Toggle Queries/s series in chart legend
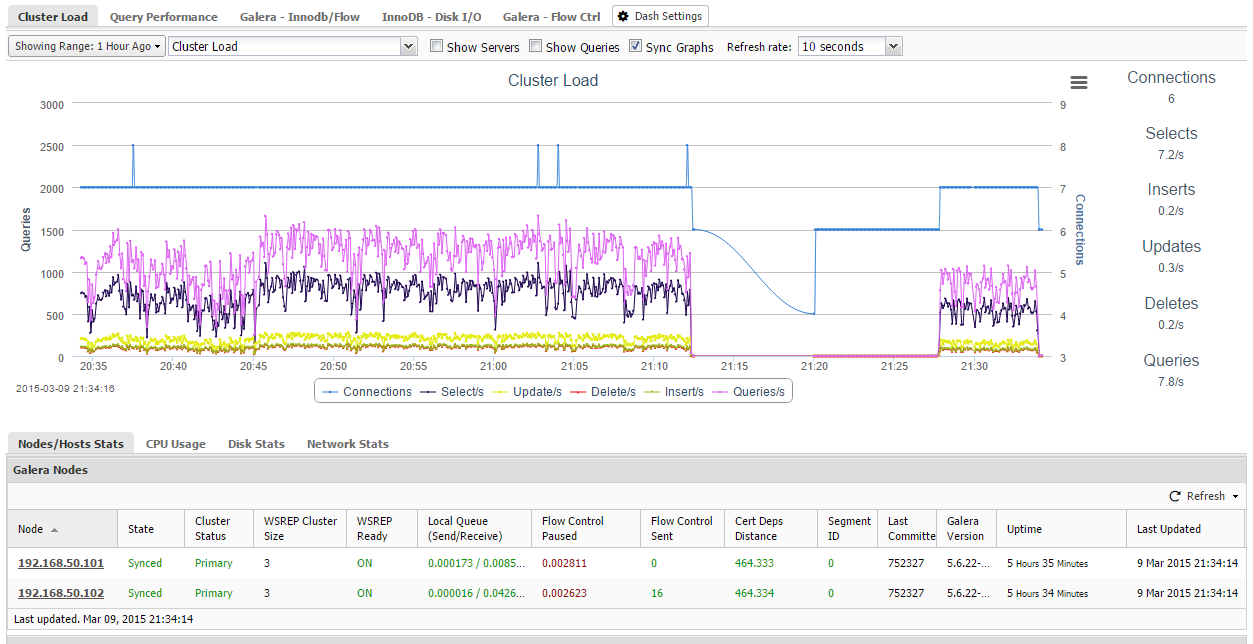 (758, 392)
